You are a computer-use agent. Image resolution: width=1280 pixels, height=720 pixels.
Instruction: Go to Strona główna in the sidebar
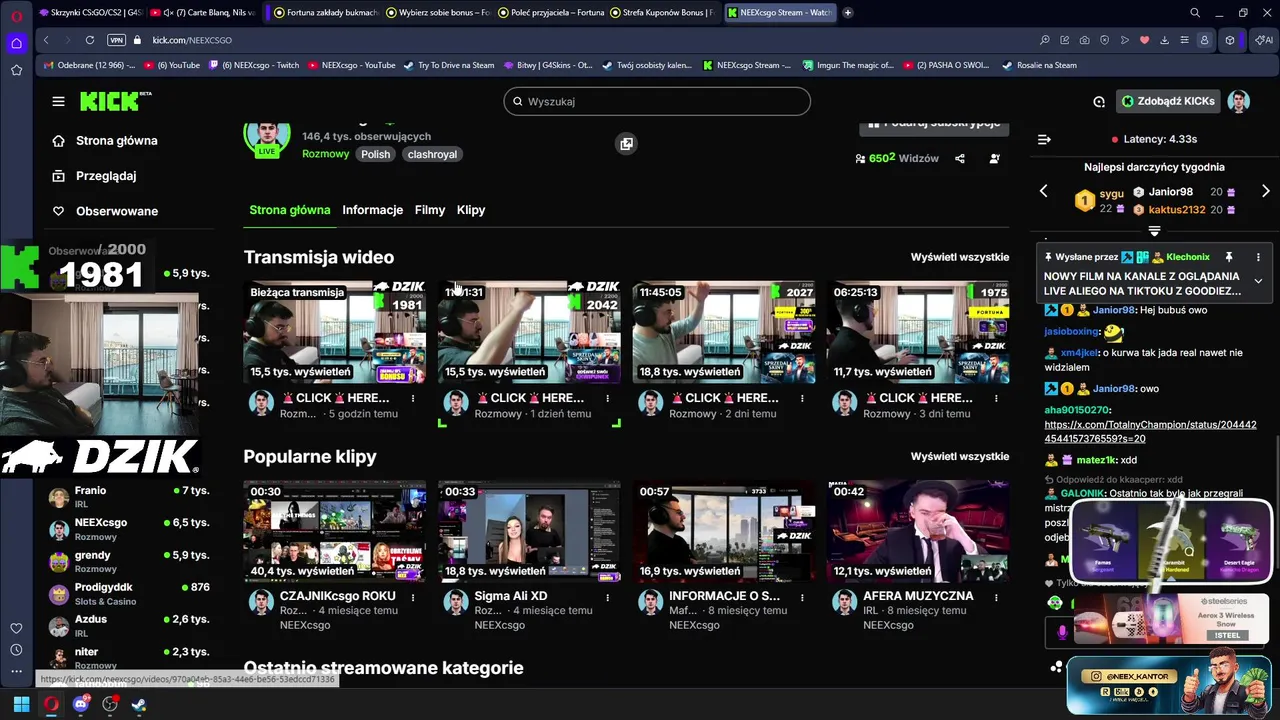click(x=117, y=141)
